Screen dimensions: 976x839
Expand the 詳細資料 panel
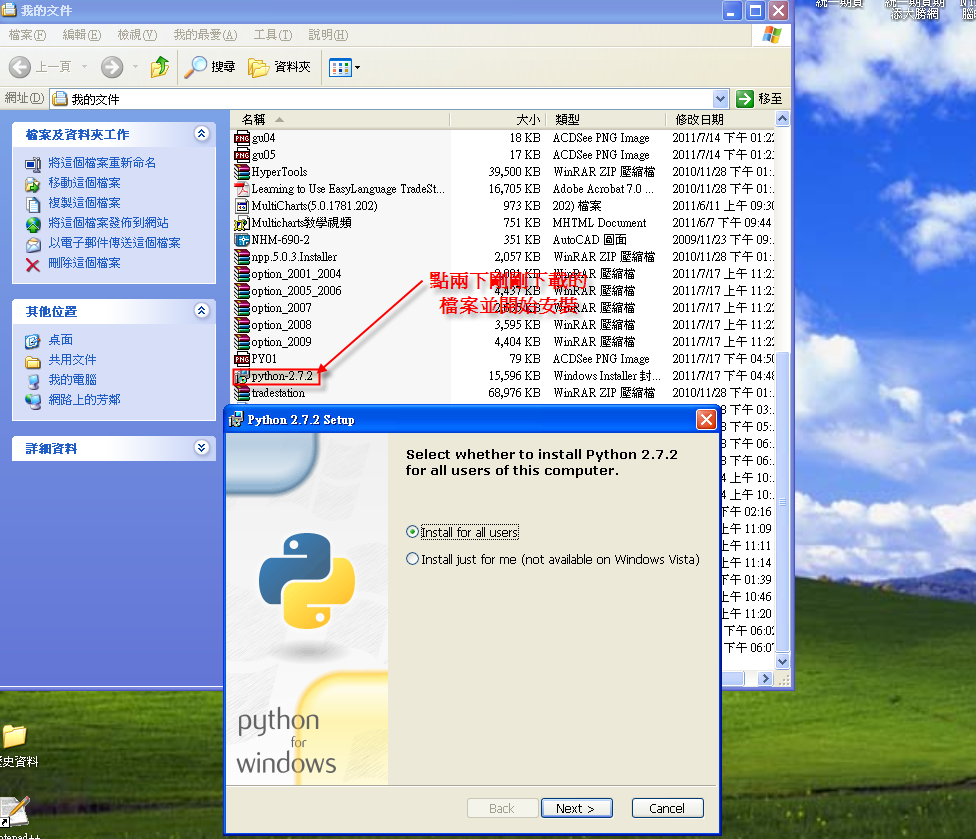201,448
